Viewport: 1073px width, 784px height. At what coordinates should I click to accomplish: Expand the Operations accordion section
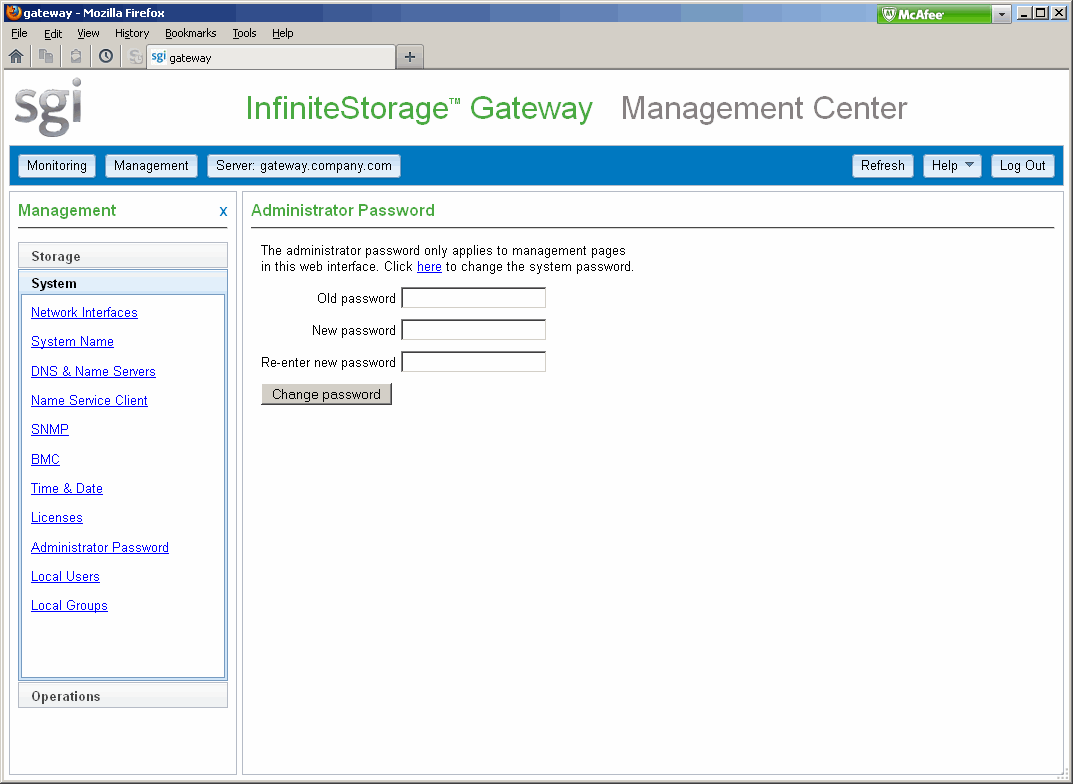(x=123, y=695)
